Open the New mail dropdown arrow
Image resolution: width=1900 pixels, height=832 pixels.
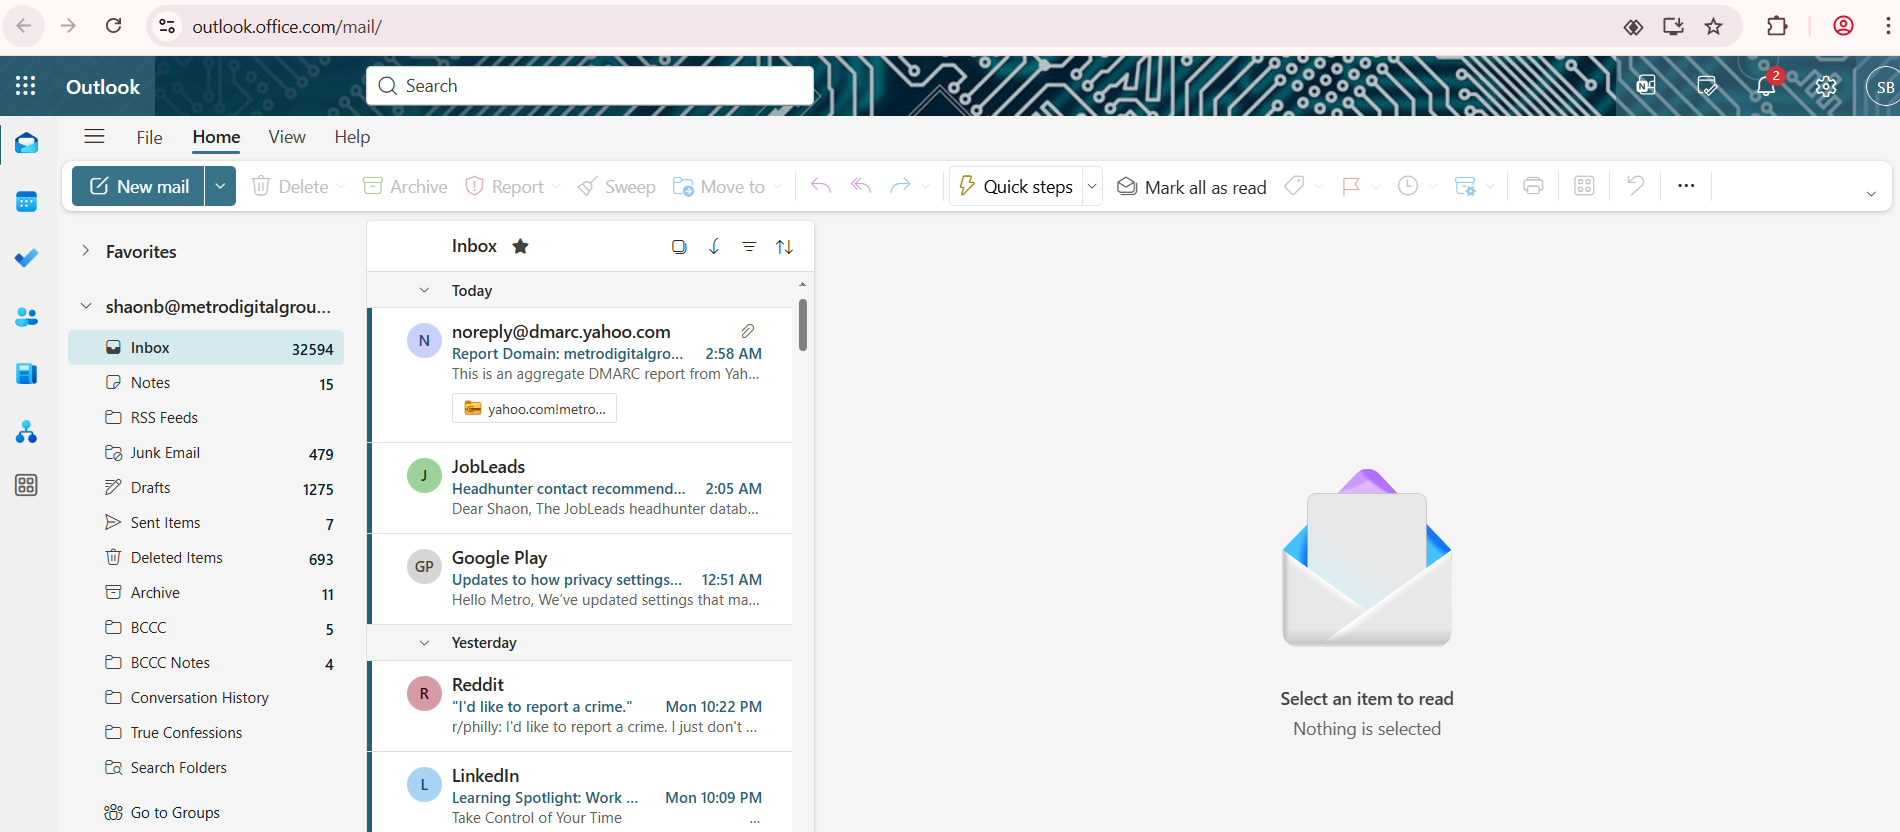(x=220, y=186)
